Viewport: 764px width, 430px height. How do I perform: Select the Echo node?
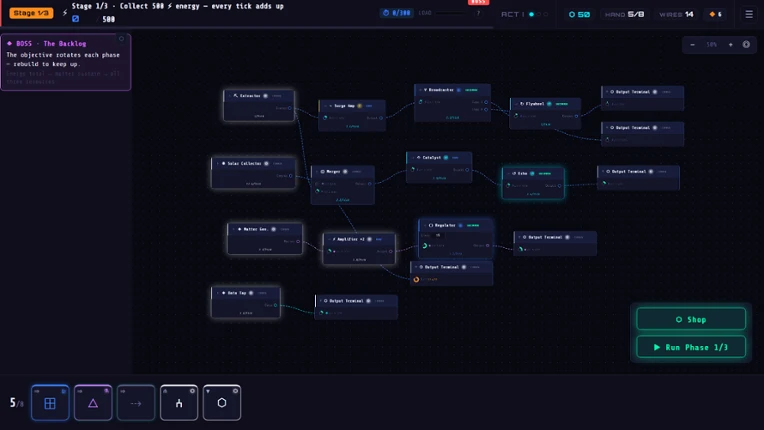click(533, 183)
